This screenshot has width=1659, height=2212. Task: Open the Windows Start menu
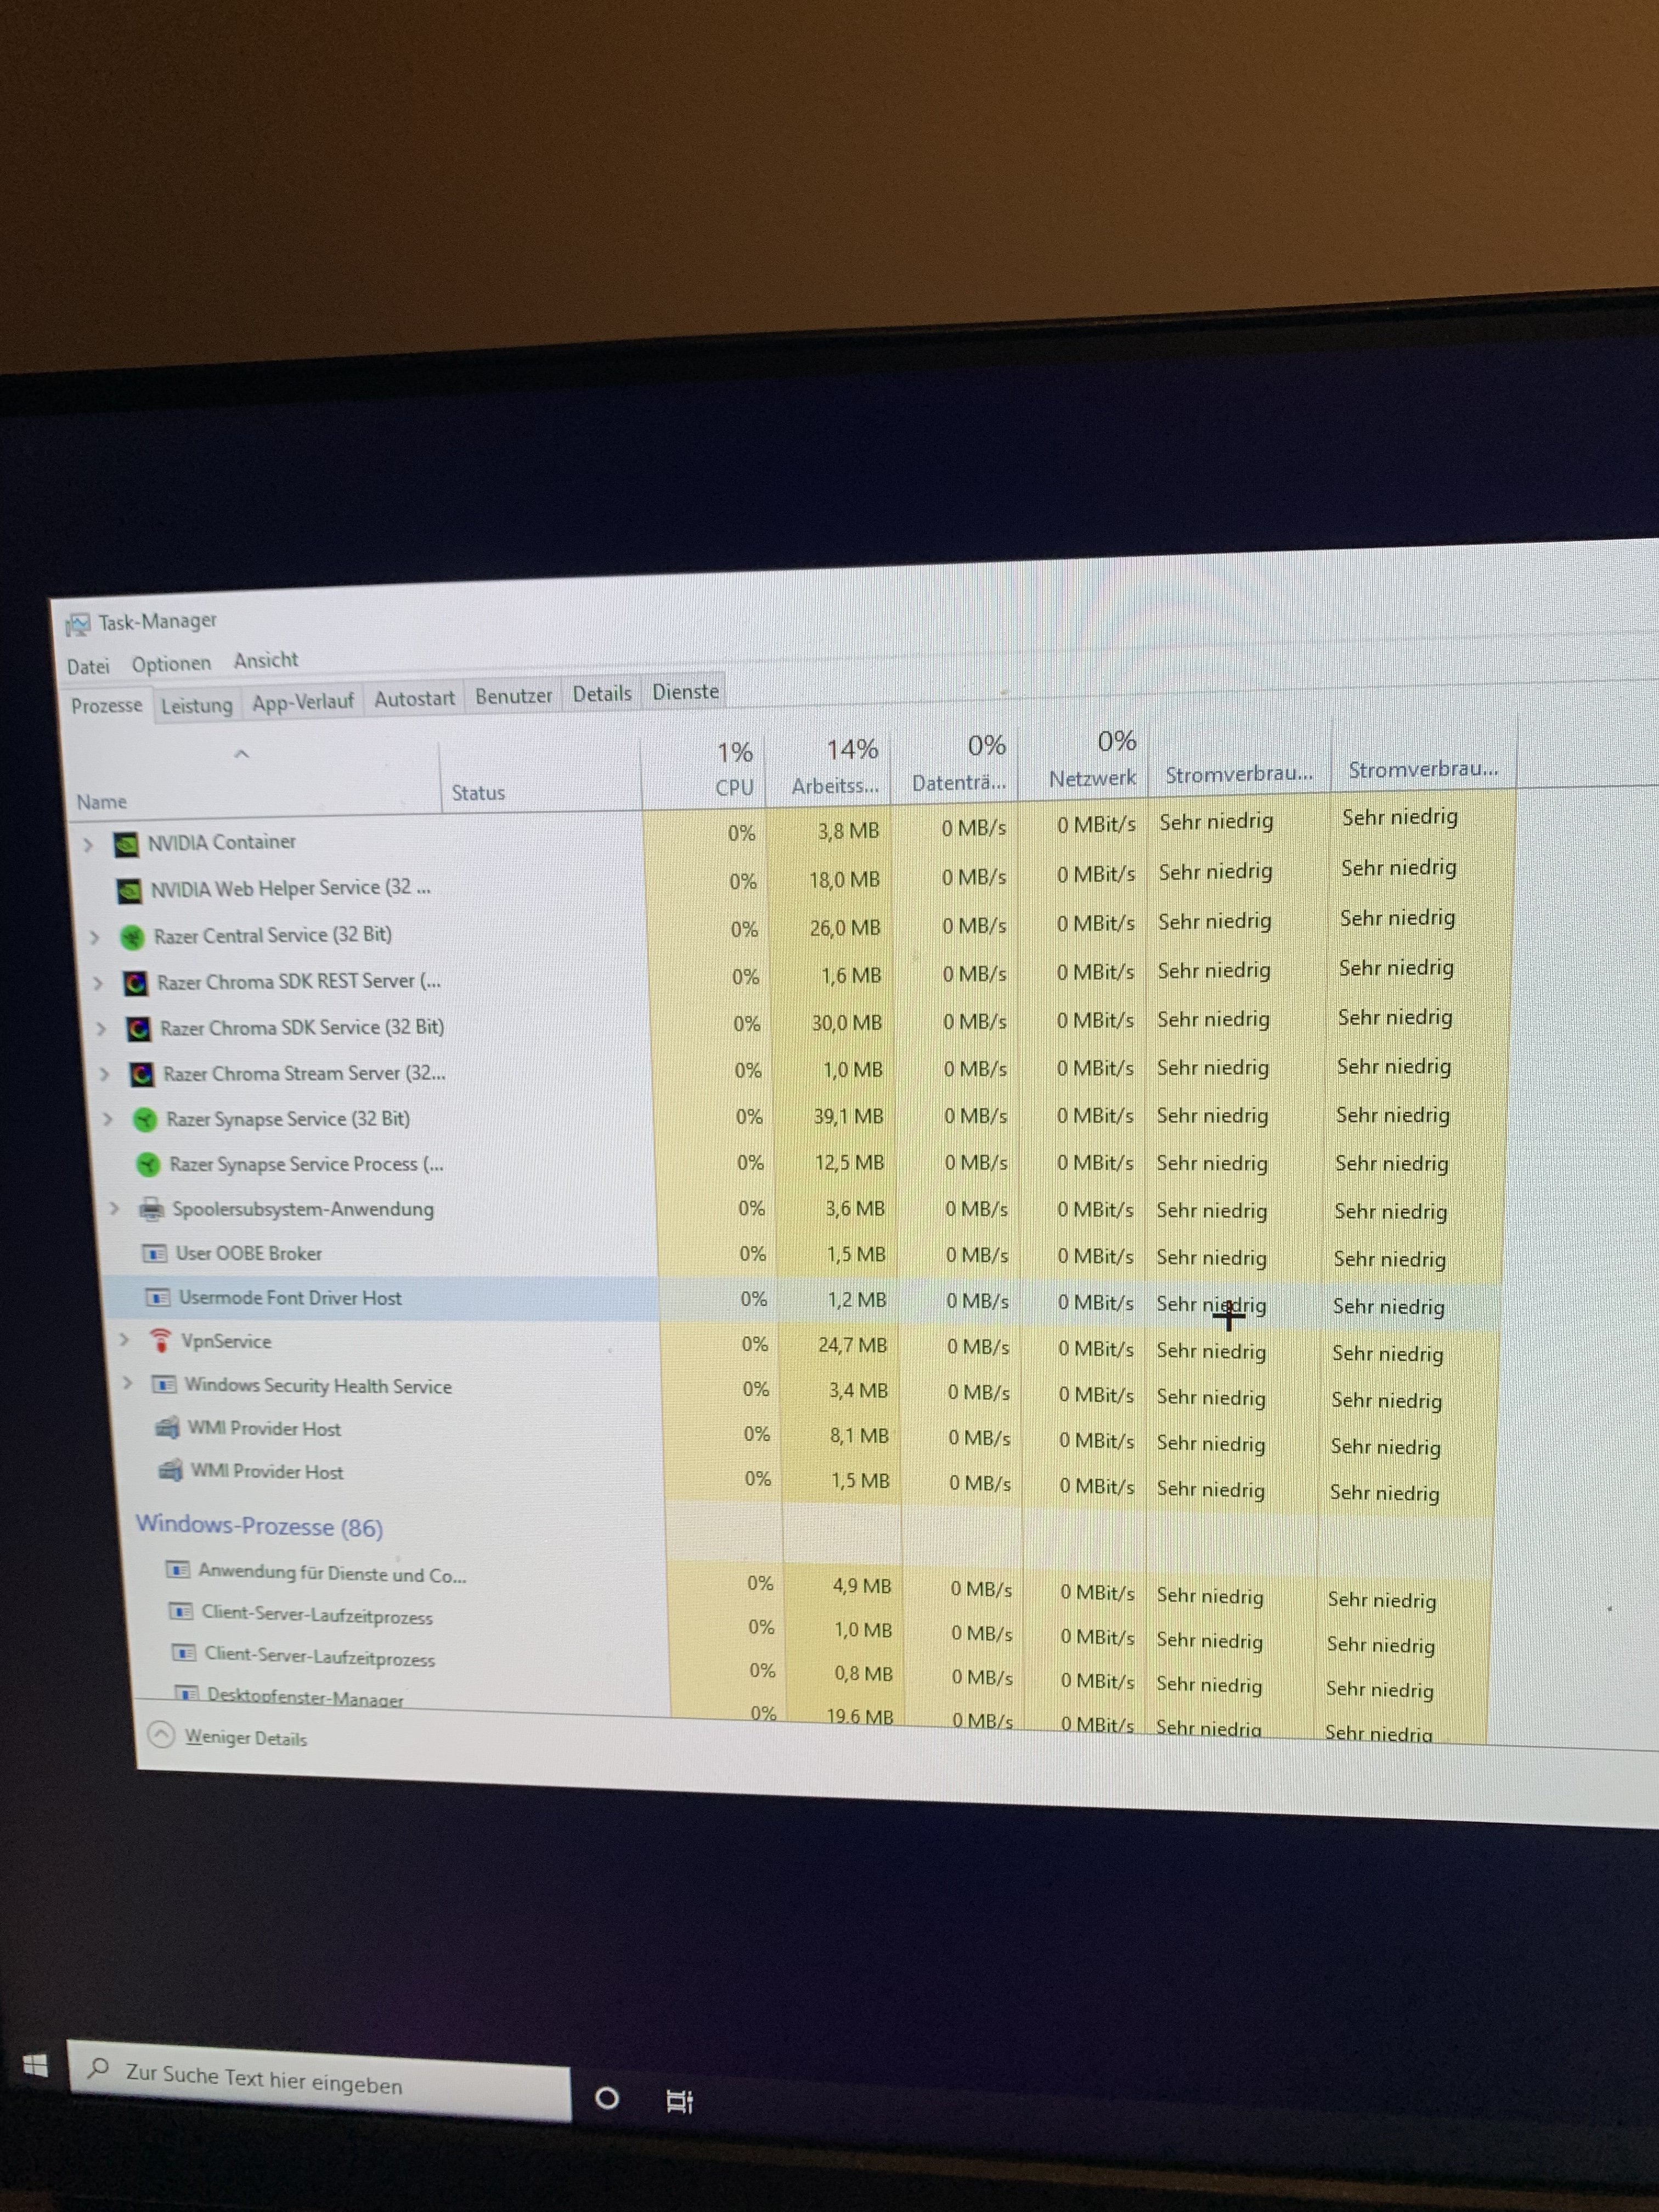click(x=35, y=2066)
